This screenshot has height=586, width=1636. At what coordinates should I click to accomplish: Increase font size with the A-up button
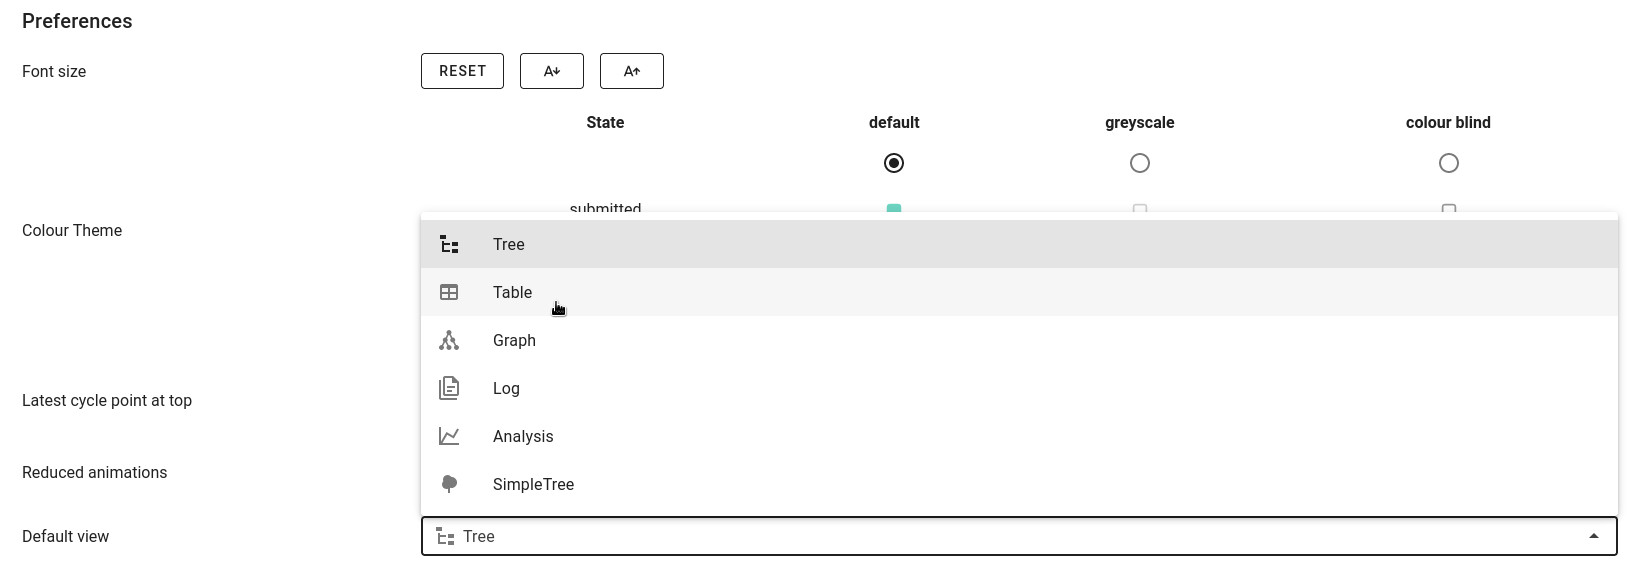coord(631,71)
